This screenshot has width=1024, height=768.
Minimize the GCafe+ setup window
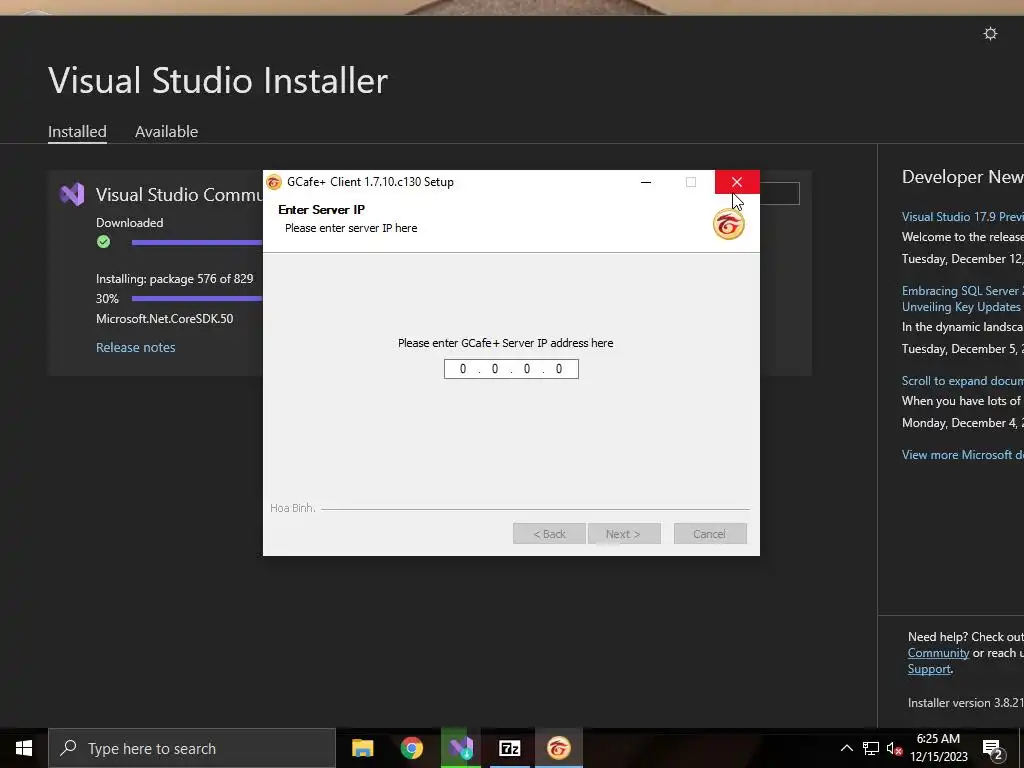click(x=646, y=182)
